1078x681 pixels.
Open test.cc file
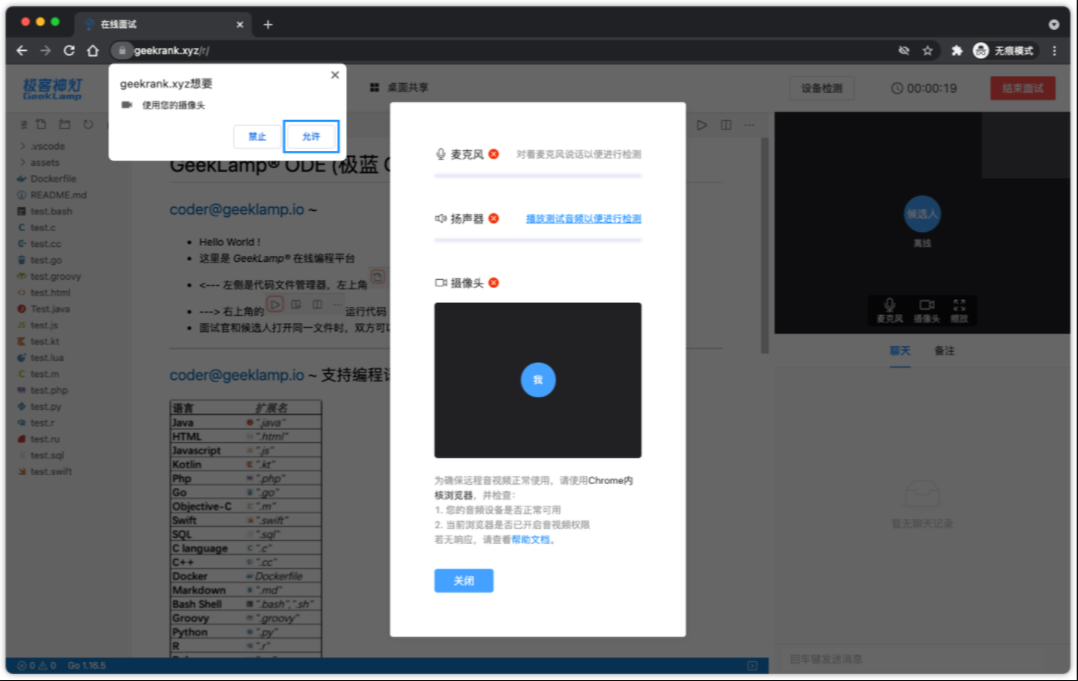pos(45,243)
